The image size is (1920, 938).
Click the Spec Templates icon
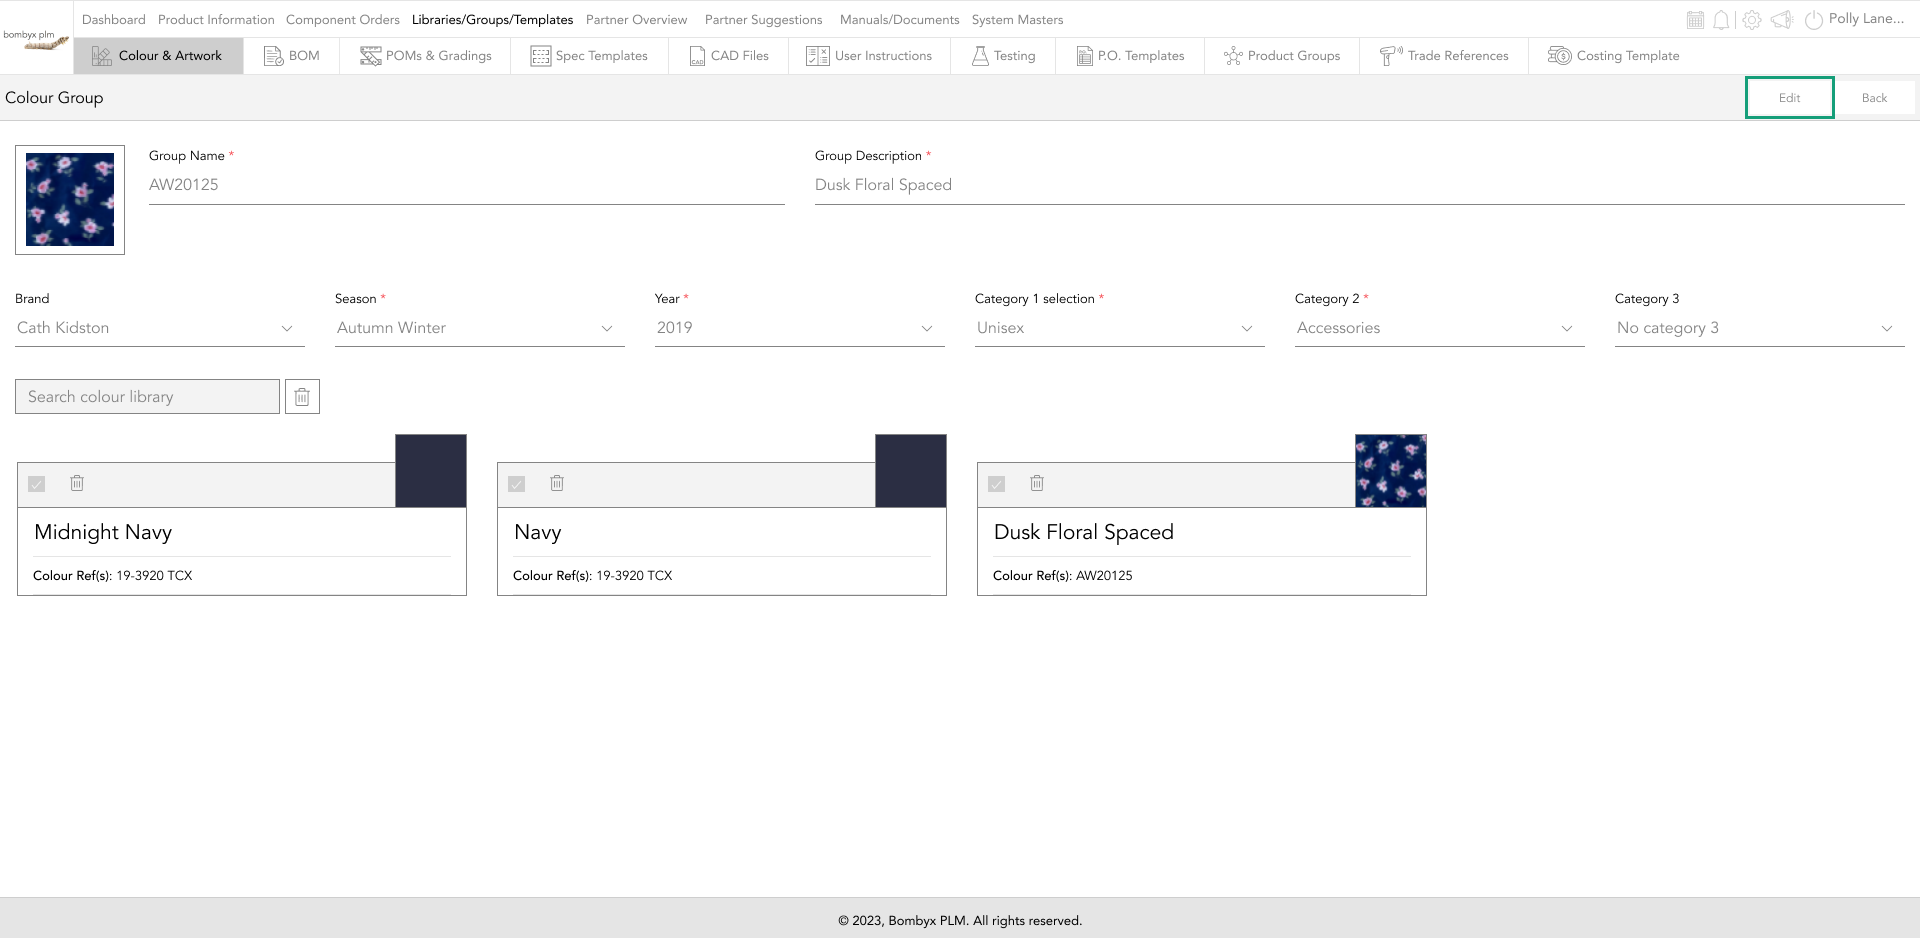(x=540, y=56)
